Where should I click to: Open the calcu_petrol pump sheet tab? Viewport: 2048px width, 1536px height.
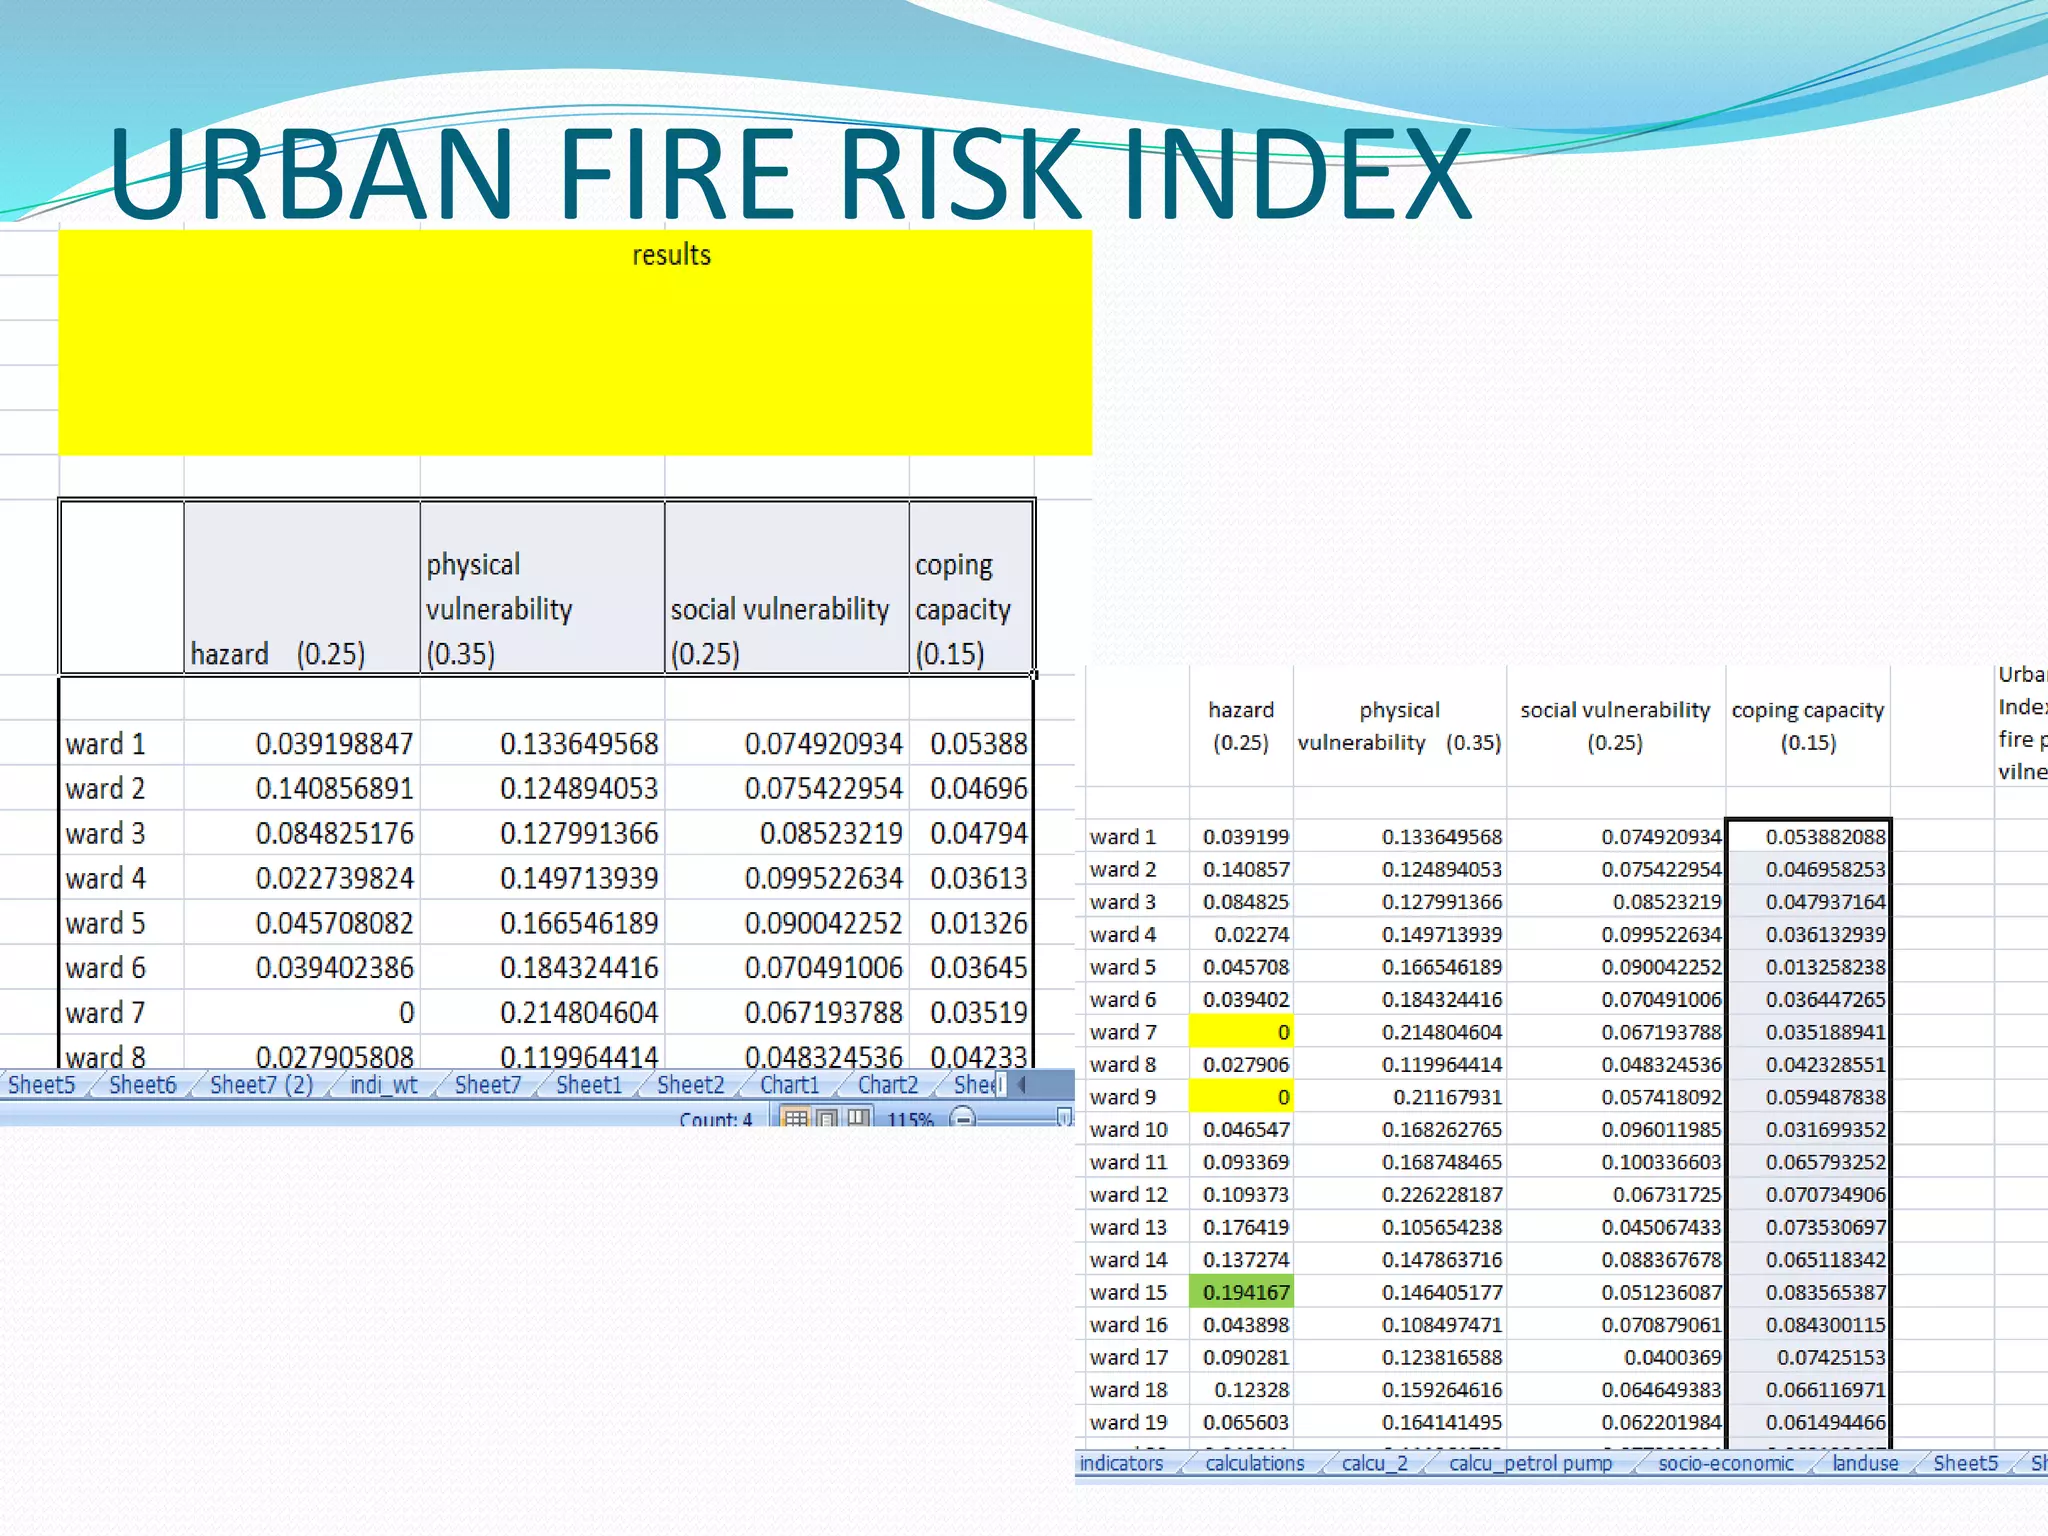coord(1531,1463)
